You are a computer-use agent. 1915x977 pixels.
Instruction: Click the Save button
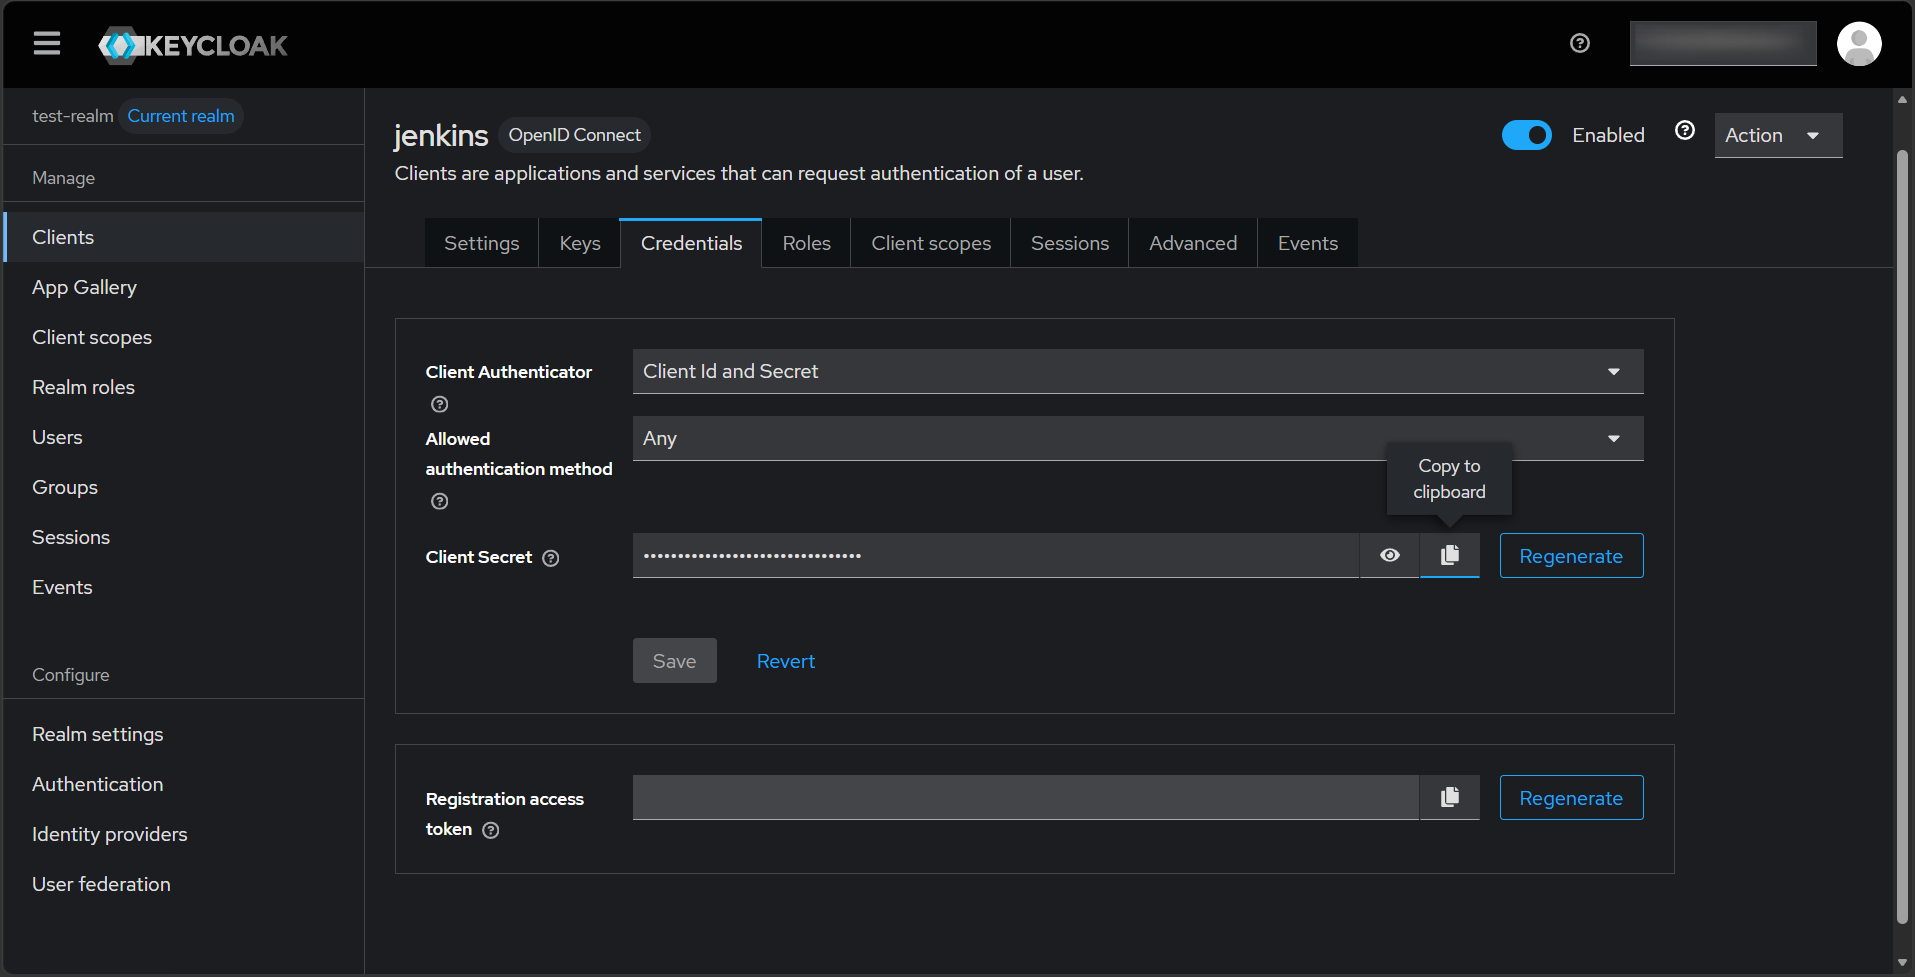(x=675, y=661)
